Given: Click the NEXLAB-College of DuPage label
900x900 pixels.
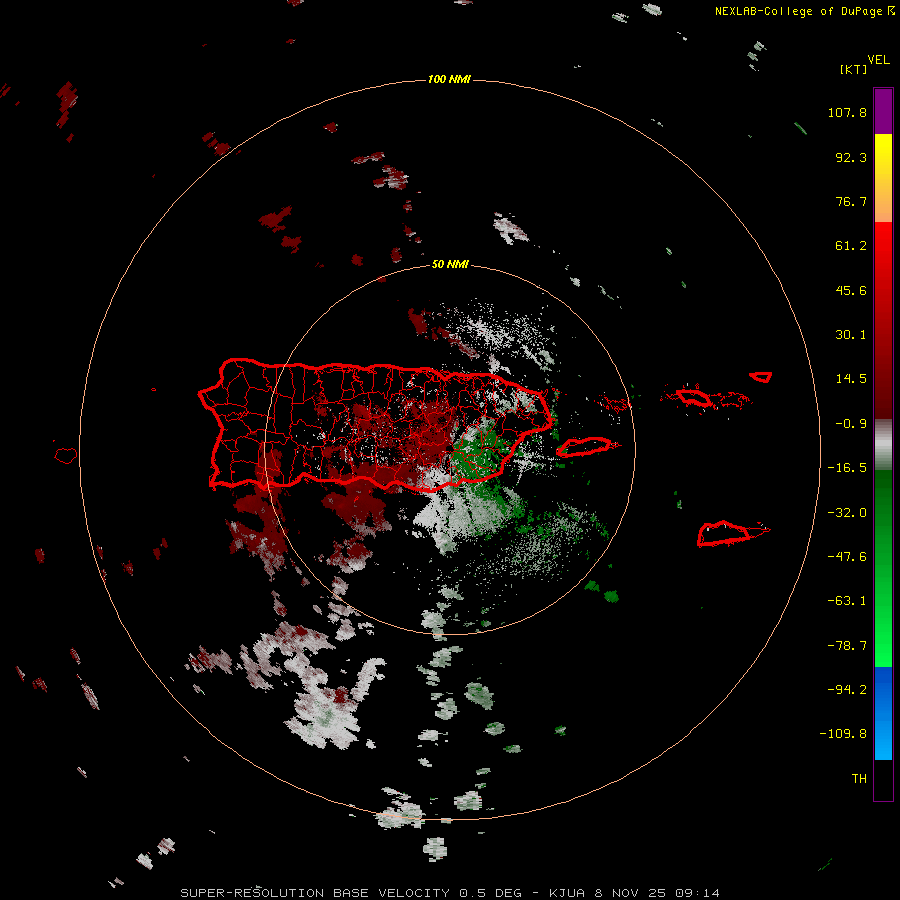Looking at the screenshot, I should coord(798,11).
